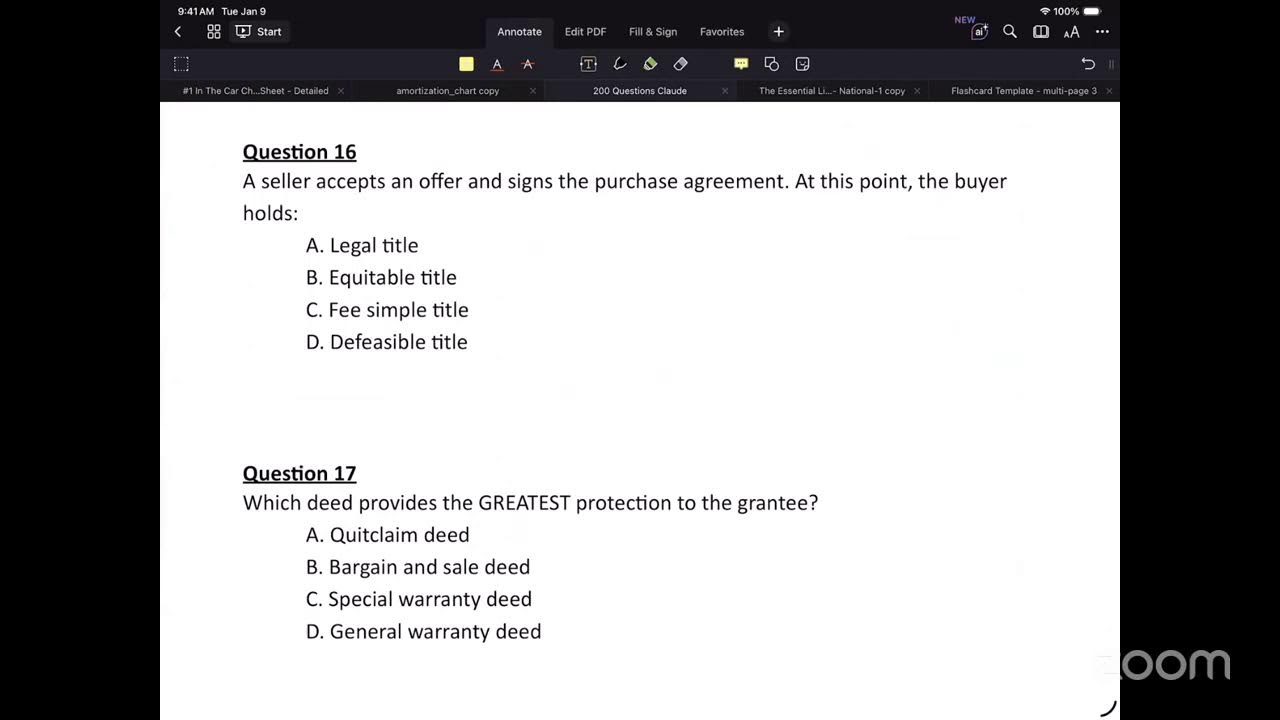1280x720 pixels.
Task: Open the text size view settings
Action: click(1071, 32)
